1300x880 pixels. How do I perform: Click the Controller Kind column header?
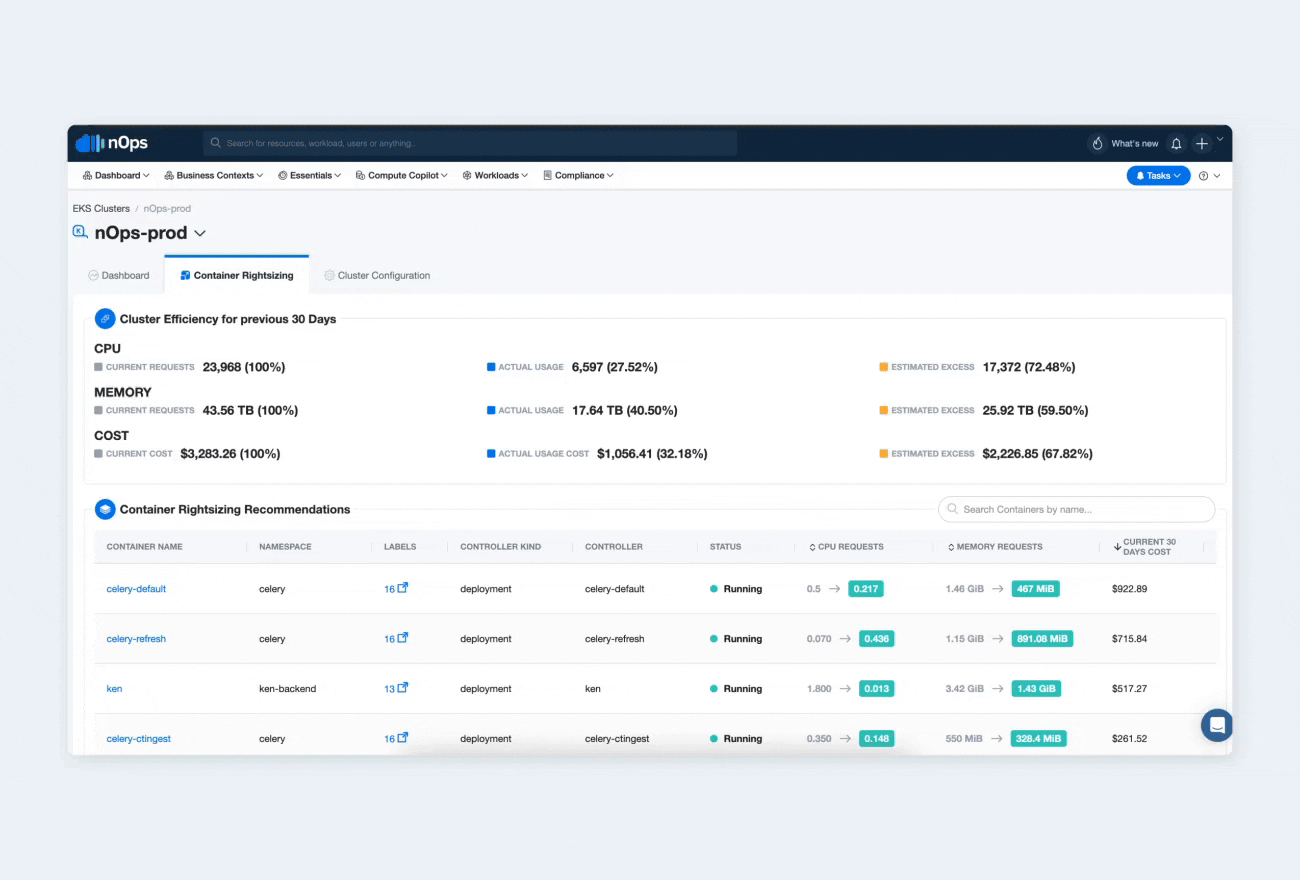coord(500,547)
